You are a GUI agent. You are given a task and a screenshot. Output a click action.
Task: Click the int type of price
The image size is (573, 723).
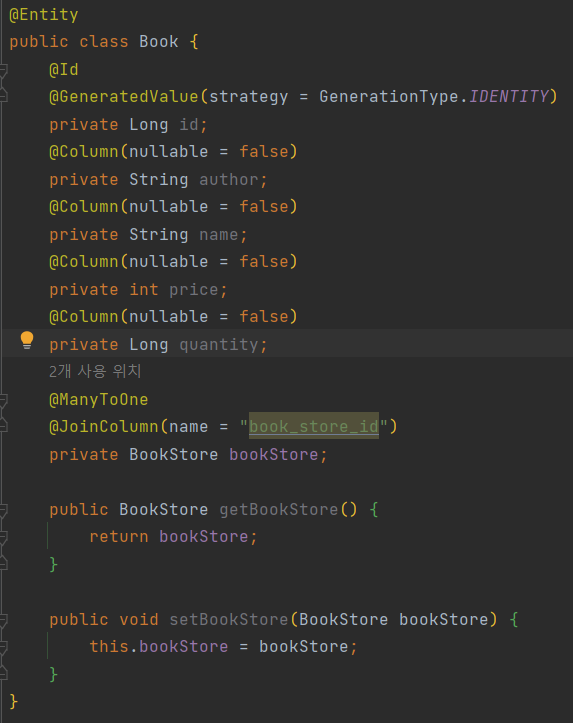pyautogui.click(x=144, y=290)
